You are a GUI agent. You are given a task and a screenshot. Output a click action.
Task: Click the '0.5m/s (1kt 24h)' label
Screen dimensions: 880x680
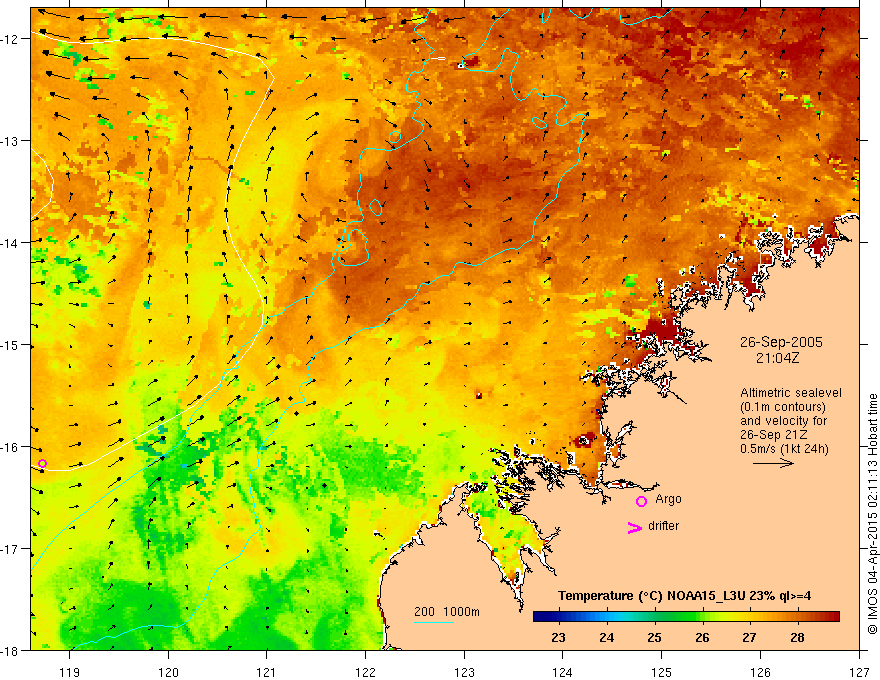pos(784,448)
